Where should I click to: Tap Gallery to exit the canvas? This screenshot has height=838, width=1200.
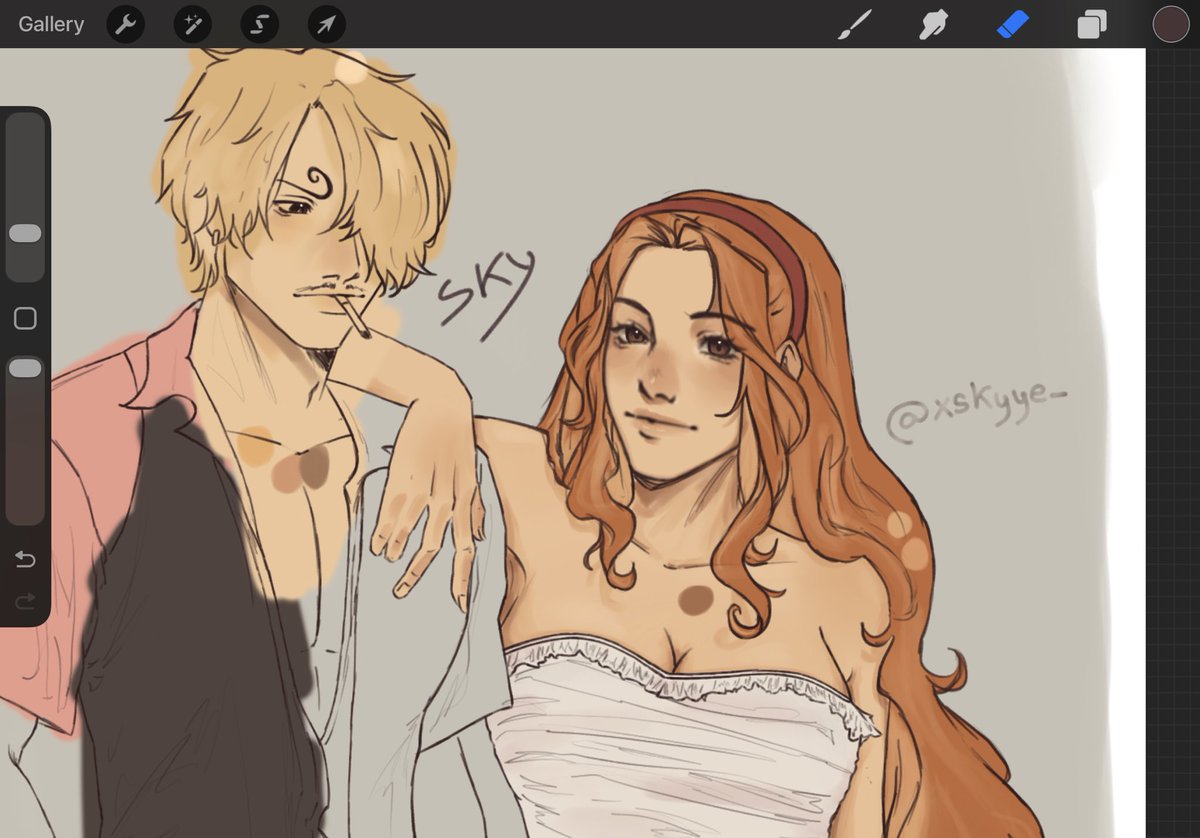(50, 24)
